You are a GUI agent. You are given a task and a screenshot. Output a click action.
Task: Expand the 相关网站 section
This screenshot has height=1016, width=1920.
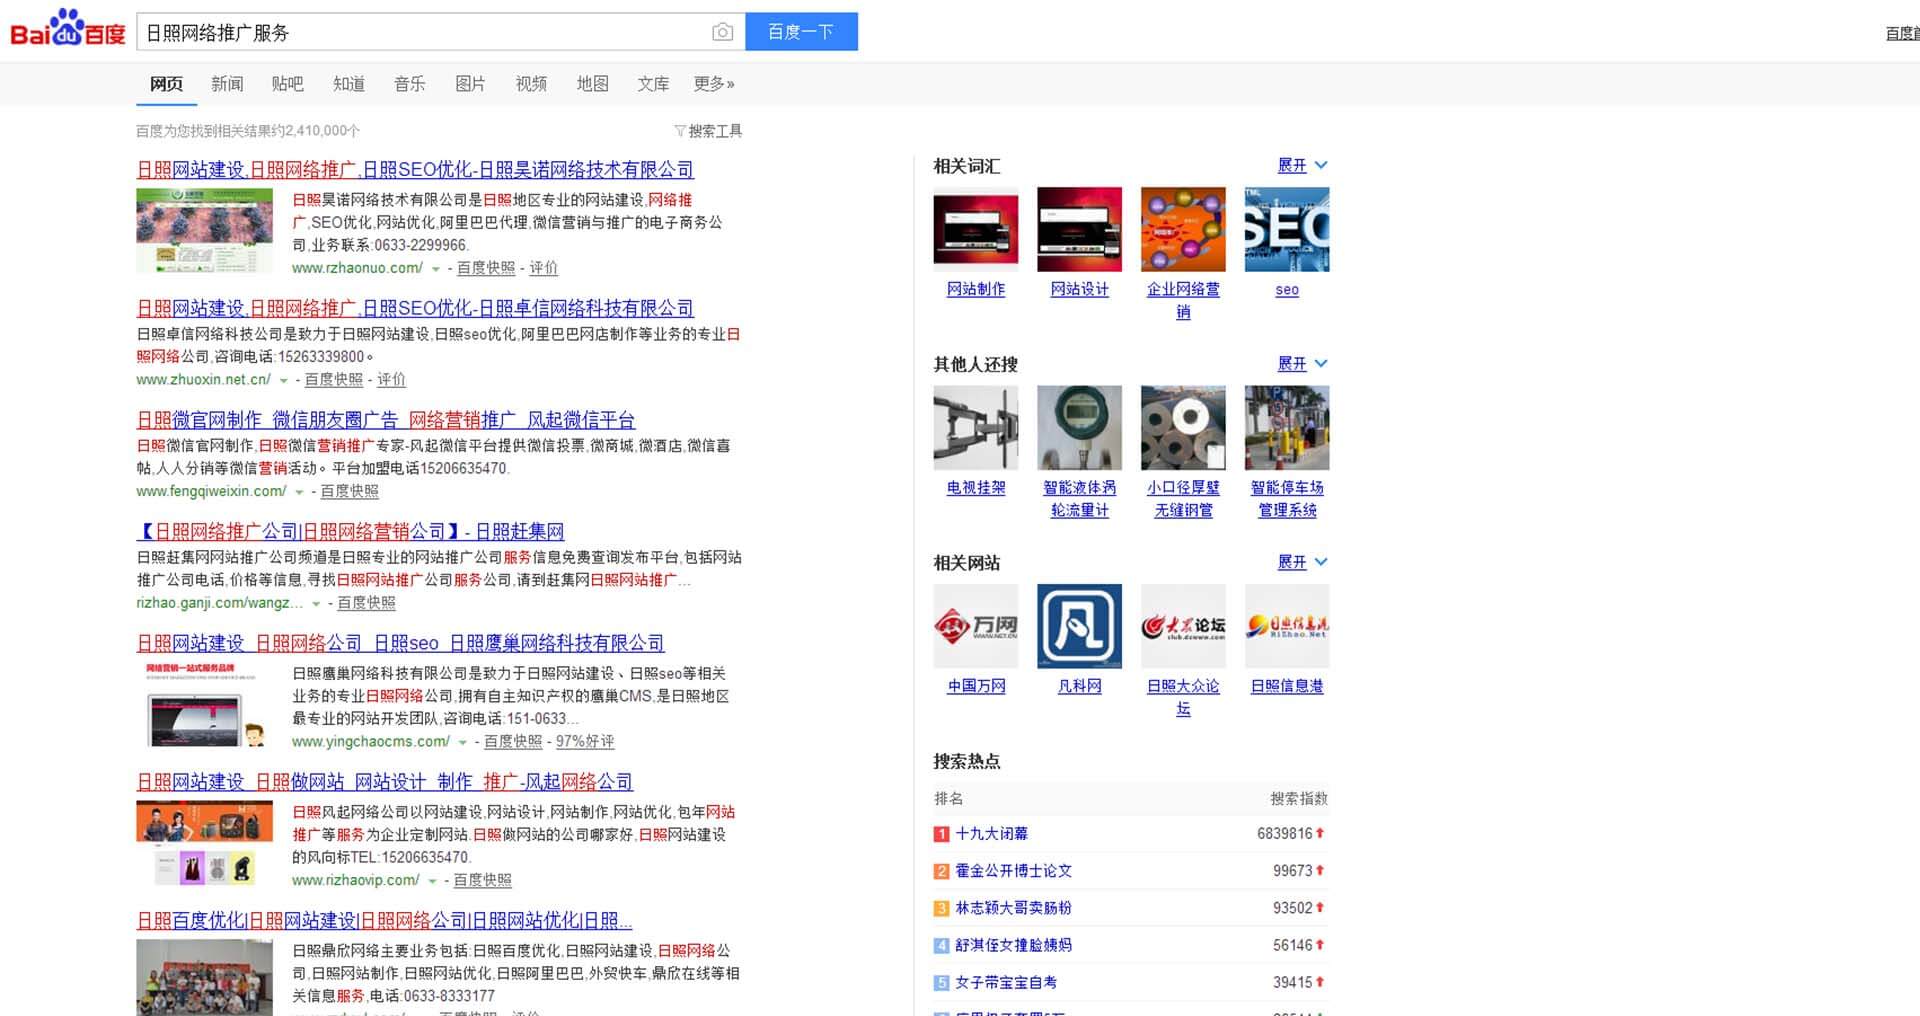click(x=1303, y=562)
